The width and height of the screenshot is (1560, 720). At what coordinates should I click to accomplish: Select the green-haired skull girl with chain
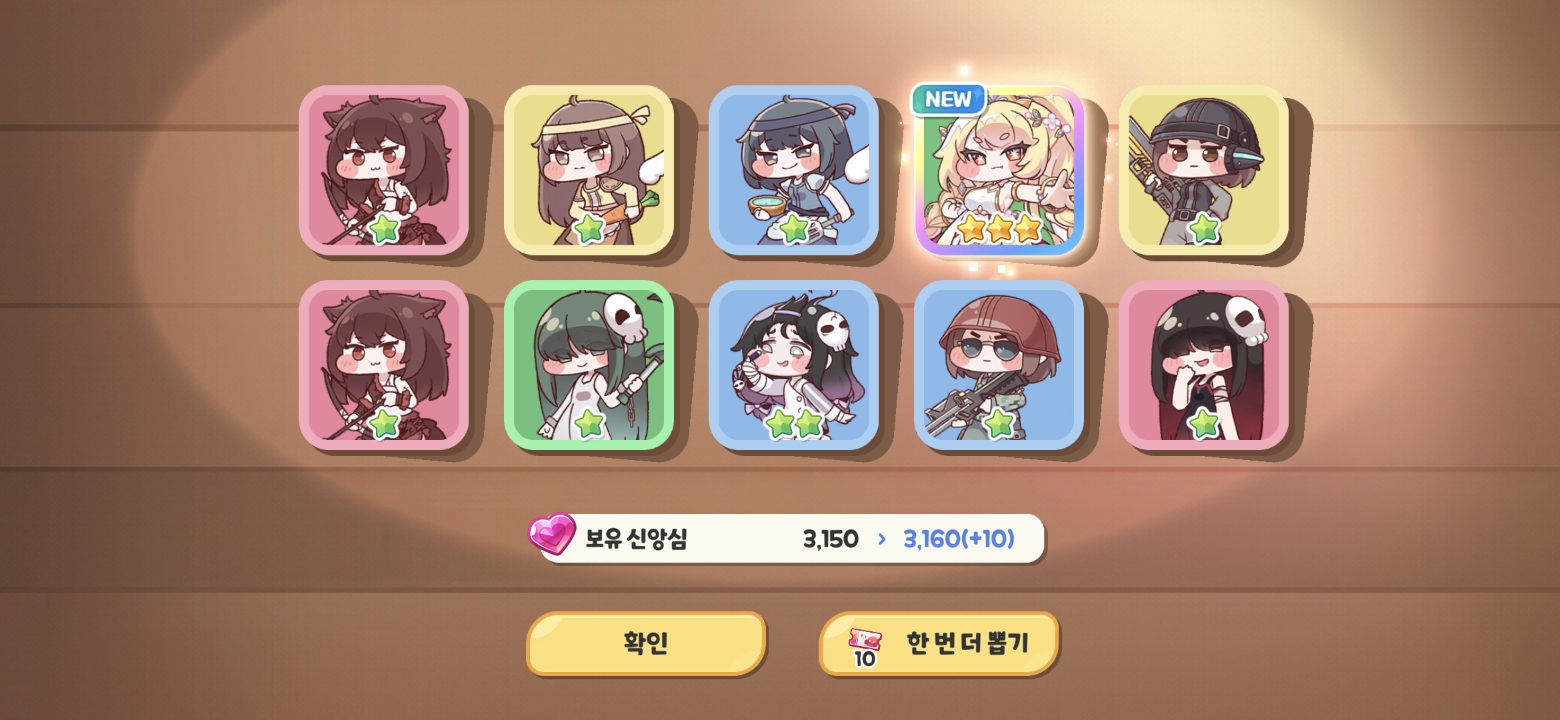coord(589,365)
